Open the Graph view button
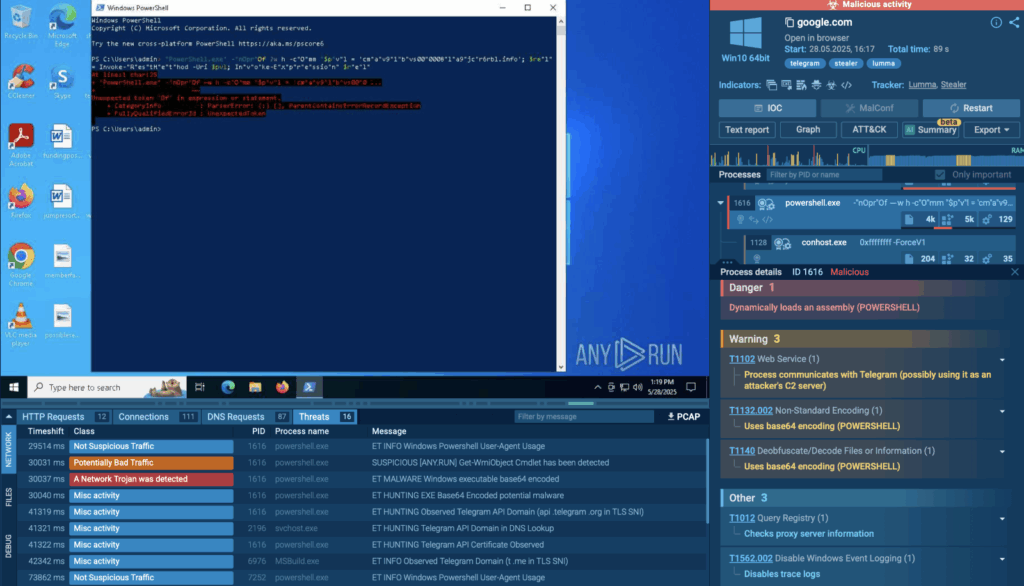Screen dimensions: 1024x586 tap(808, 130)
